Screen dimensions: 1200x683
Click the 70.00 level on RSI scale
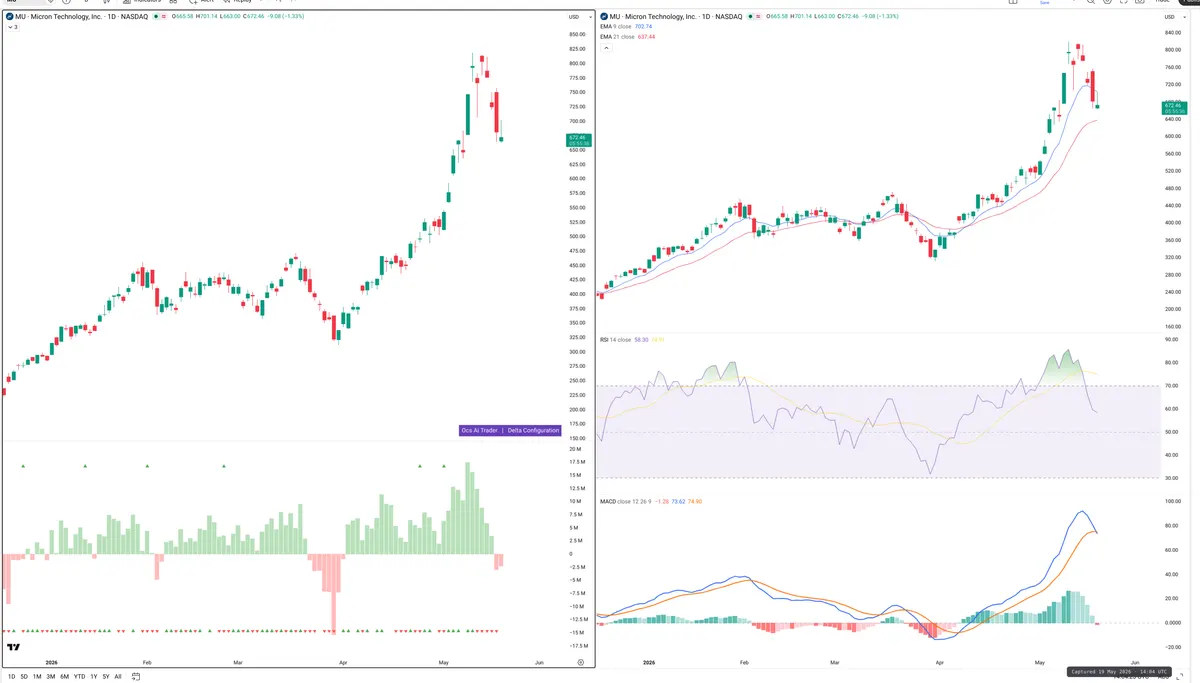point(1173,386)
